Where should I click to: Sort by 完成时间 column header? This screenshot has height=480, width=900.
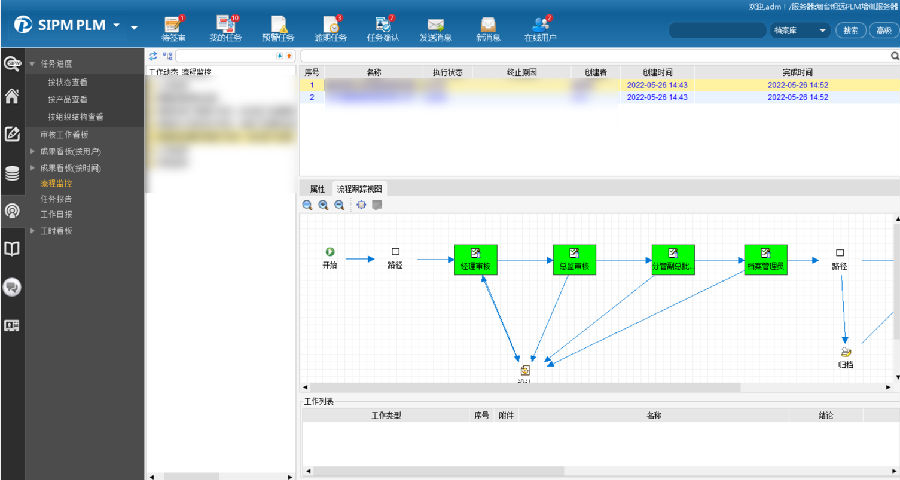[x=797, y=72]
